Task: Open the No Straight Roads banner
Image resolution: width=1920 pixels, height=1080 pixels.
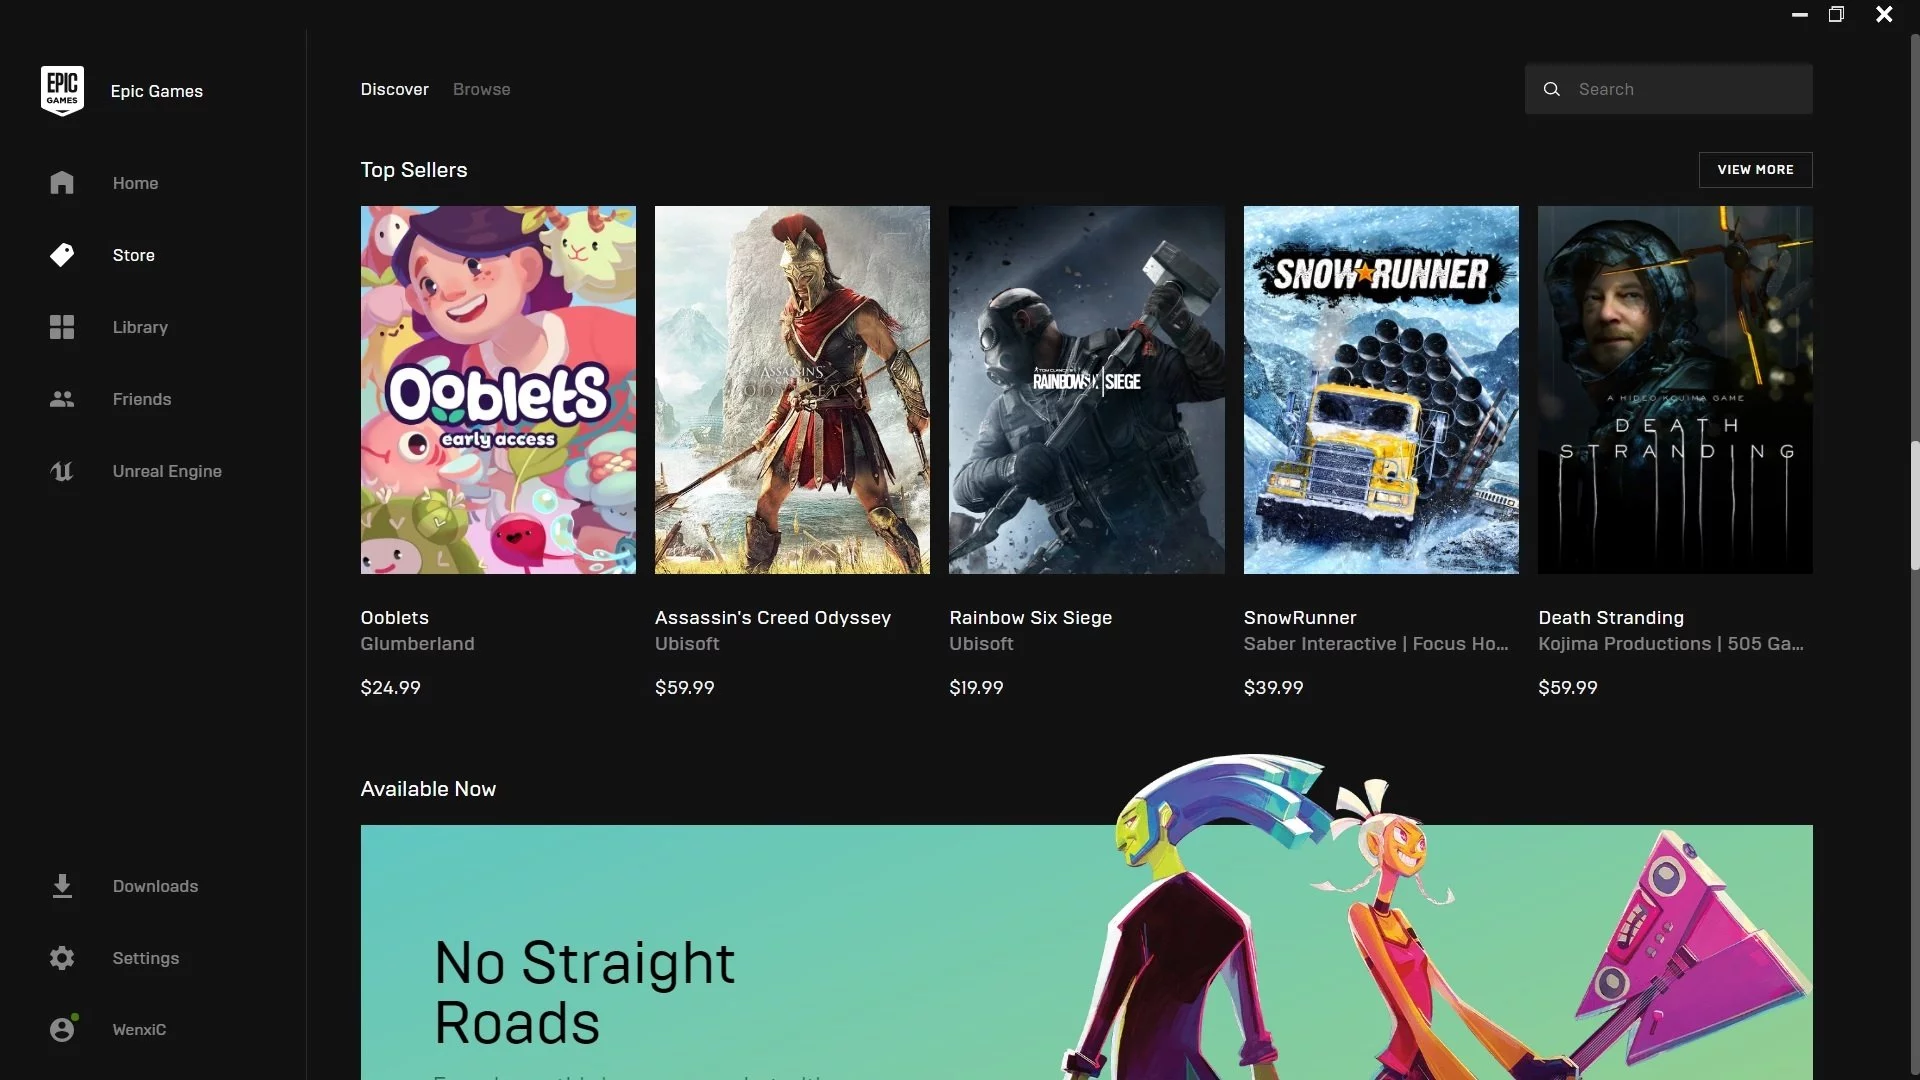Action: point(1085,950)
